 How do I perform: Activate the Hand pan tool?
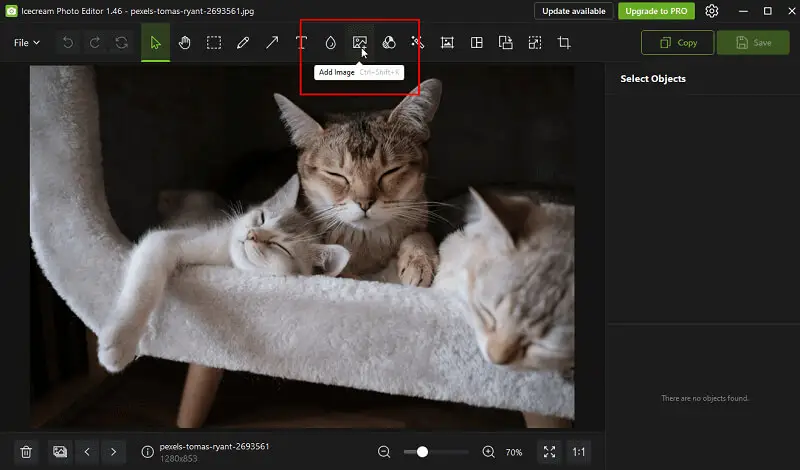(185, 43)
